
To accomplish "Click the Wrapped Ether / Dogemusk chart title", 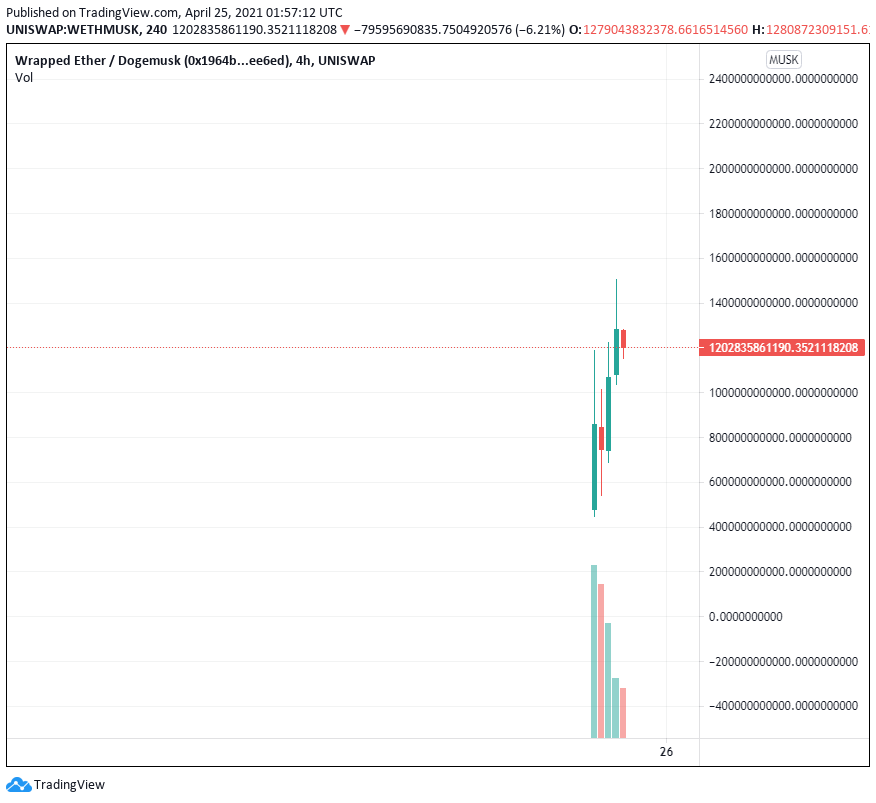I will point(195,60).
